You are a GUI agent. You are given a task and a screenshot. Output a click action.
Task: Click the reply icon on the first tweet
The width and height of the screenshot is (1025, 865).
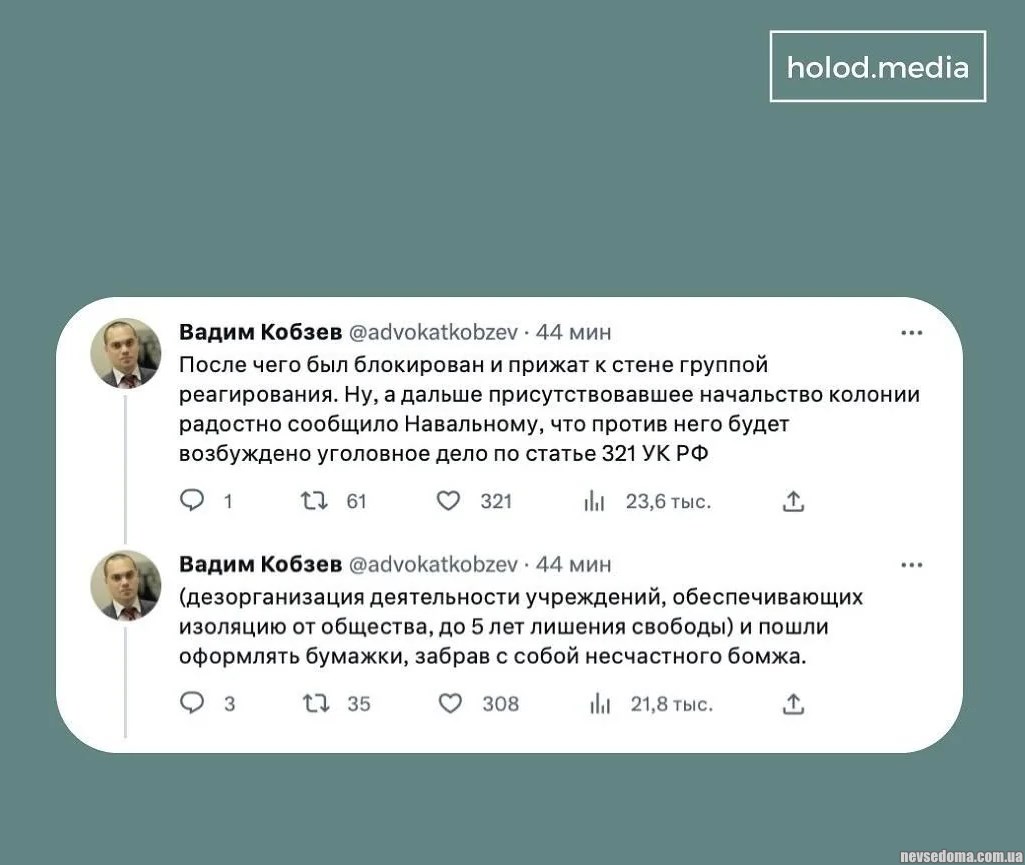pos(192,501)
